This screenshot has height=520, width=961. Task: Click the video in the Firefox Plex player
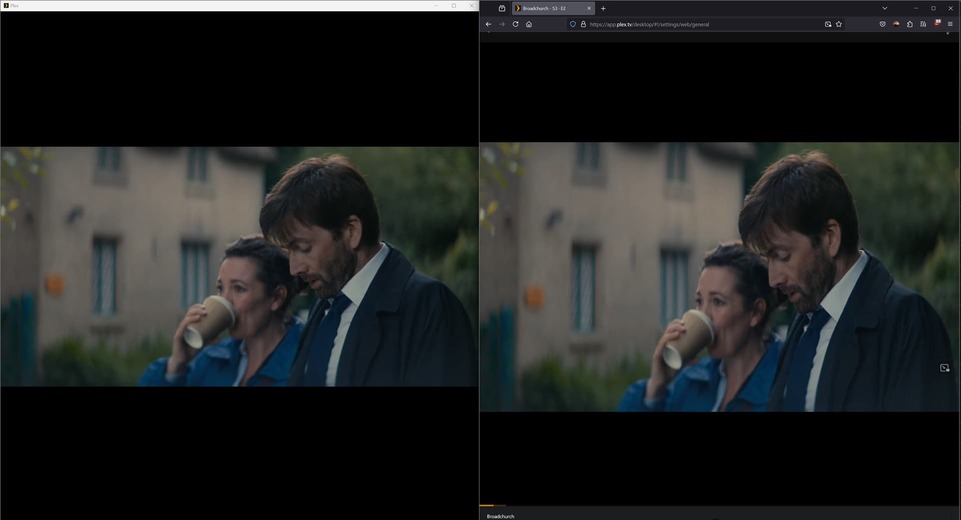[x=720, y=277]
